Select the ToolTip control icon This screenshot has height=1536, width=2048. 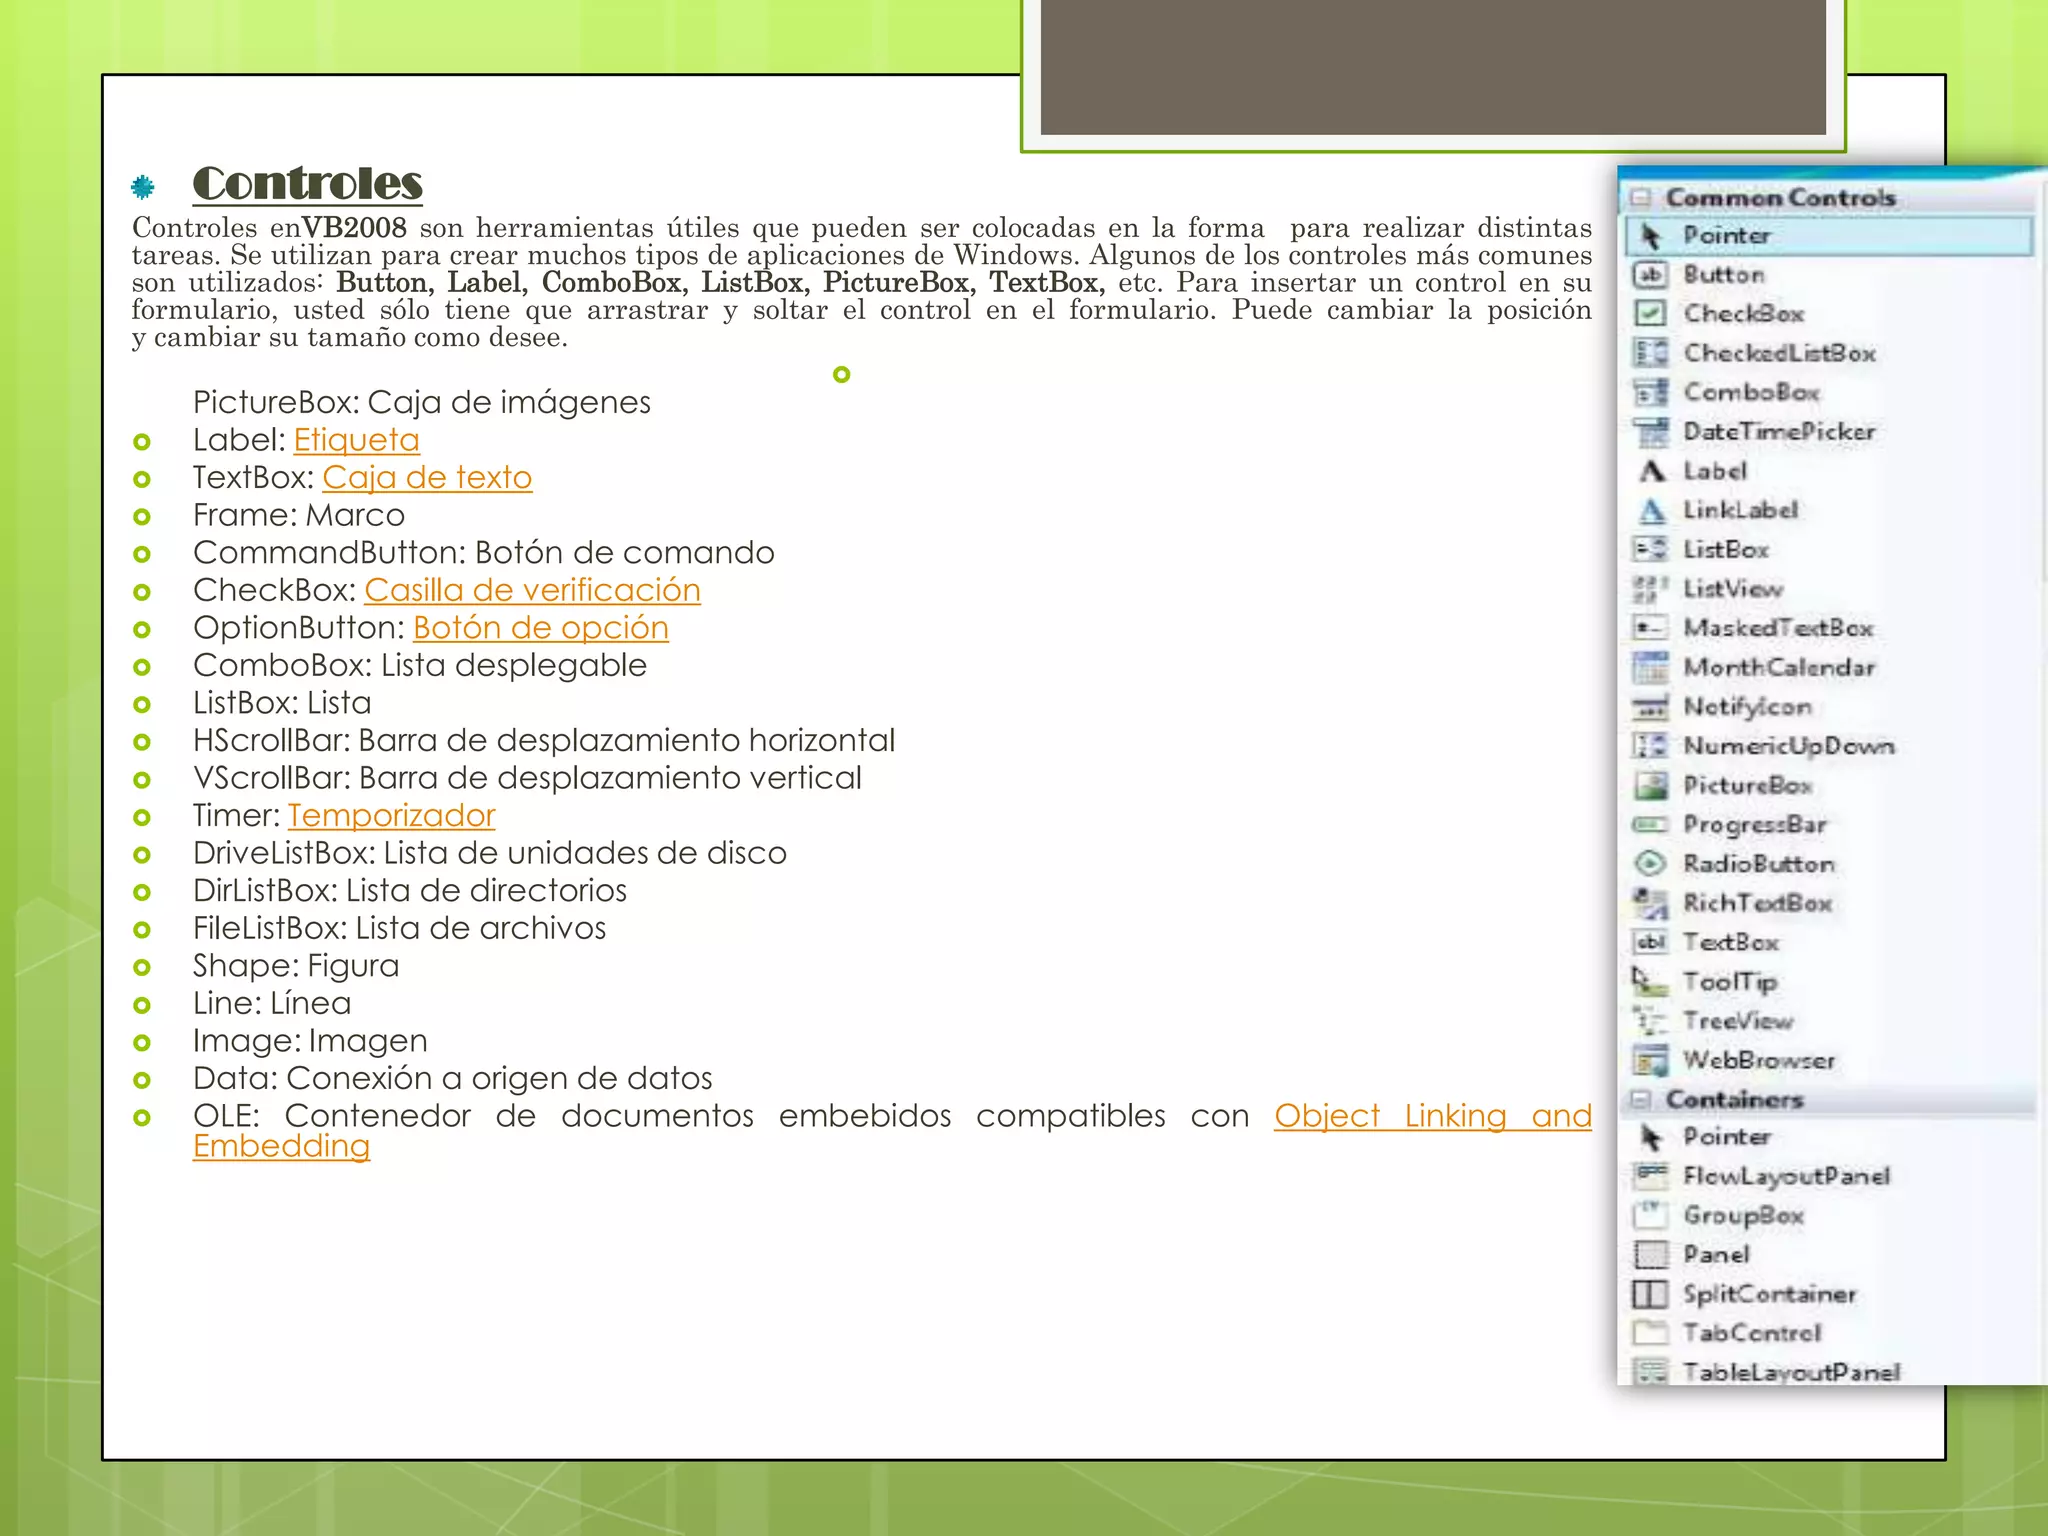click(x=1650, y=982)
